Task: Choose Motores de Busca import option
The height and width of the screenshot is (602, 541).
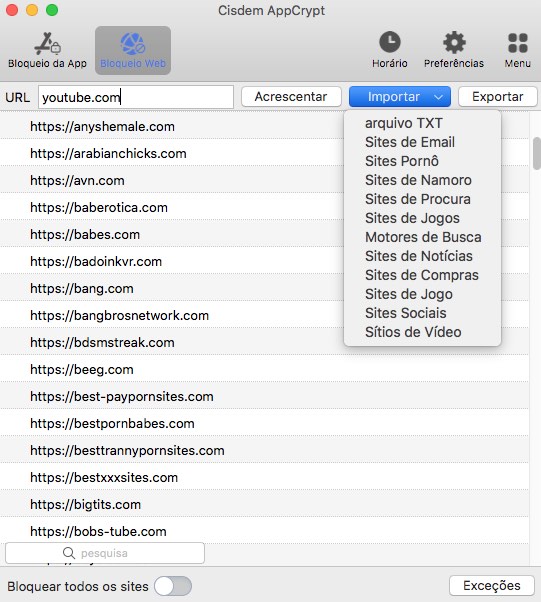Action: pos(423,237)
